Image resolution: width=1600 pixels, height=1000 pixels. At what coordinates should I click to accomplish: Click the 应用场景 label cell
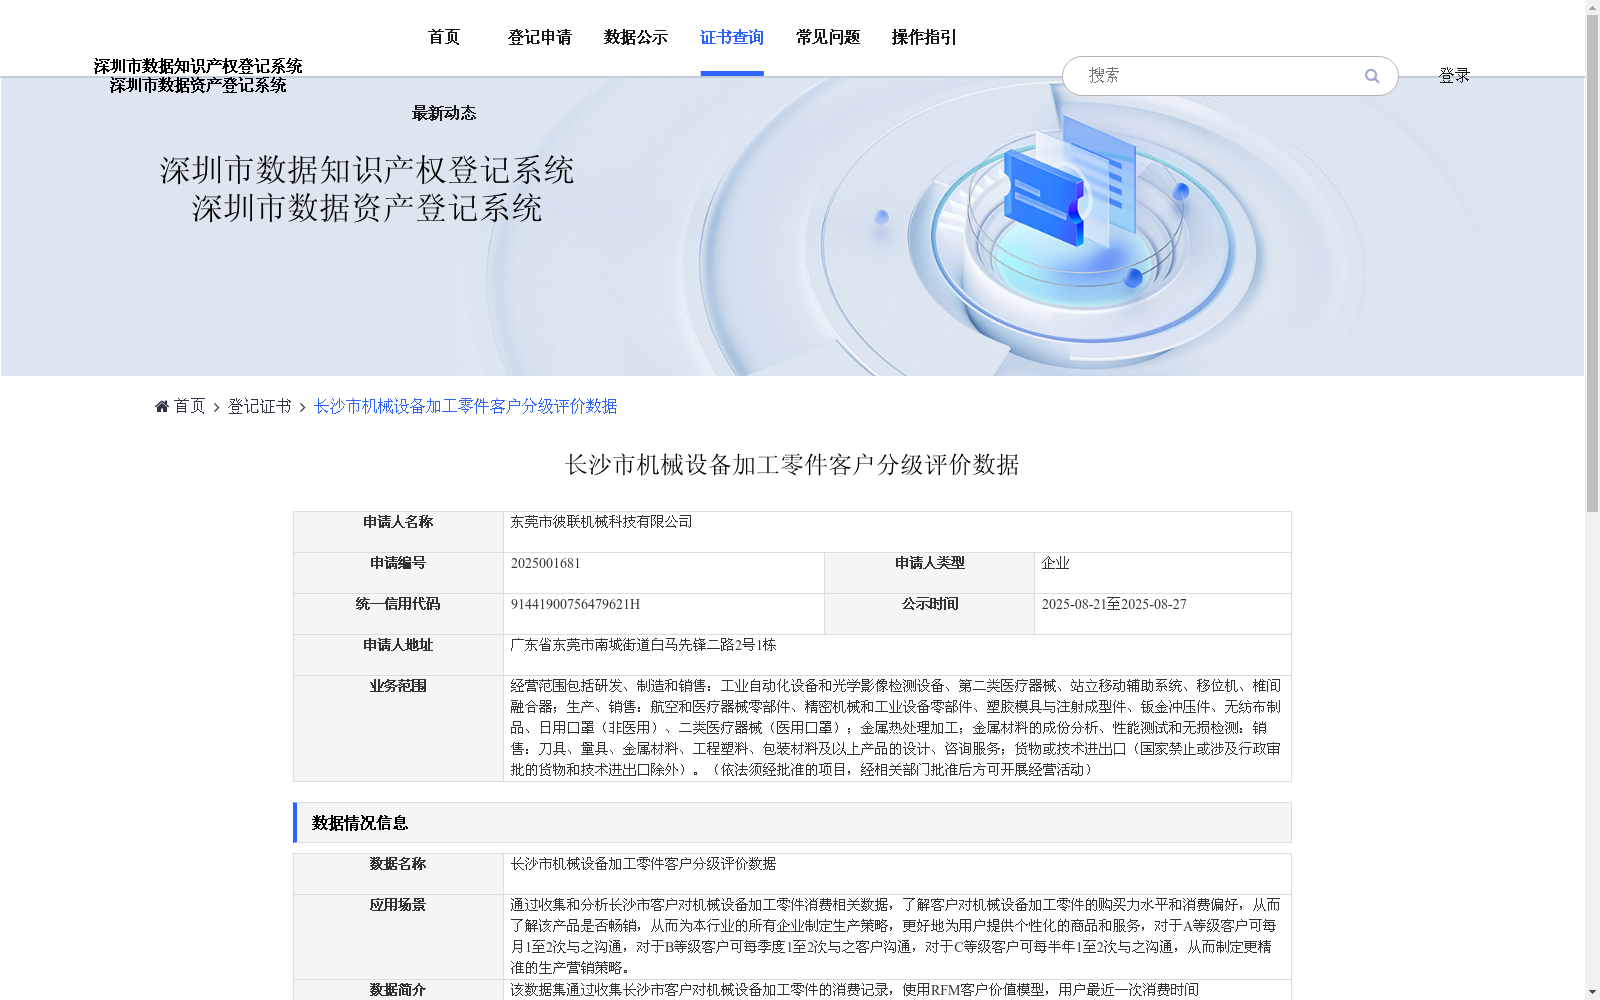coord(398,937)
